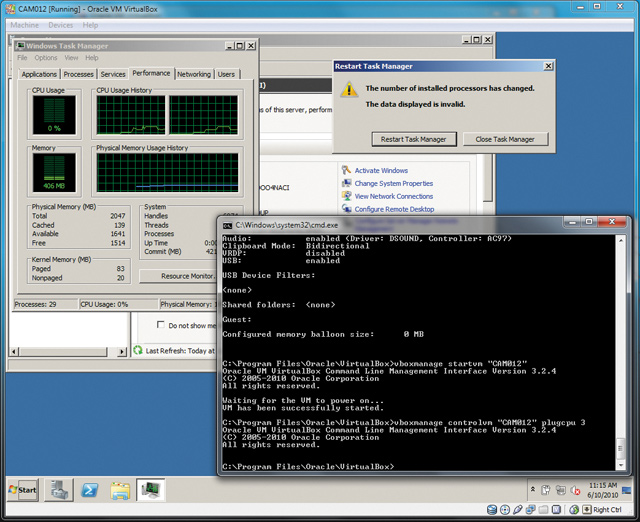Click the Action Center flag tray icon
The width and height of the screenshot is (640, 522).
pos(546,490)
